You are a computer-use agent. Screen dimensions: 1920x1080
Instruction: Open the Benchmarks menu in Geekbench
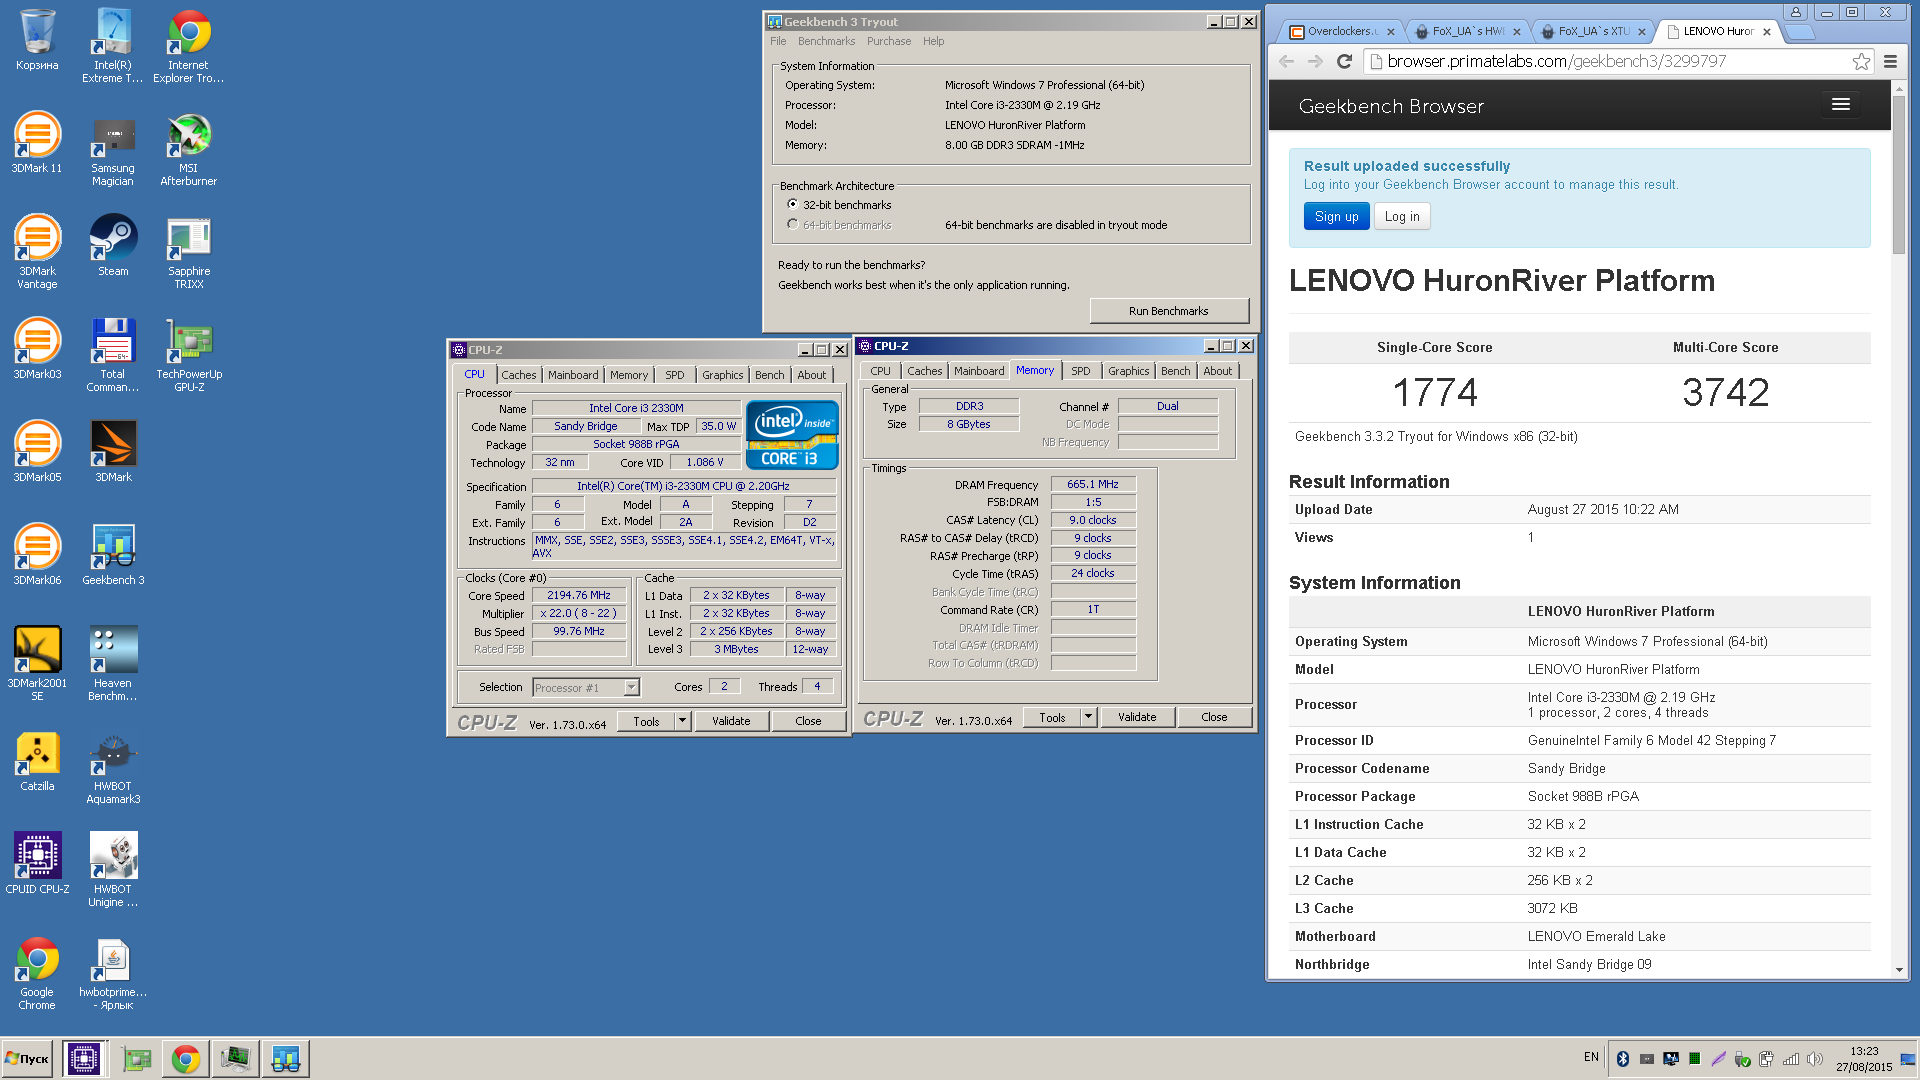826,41
